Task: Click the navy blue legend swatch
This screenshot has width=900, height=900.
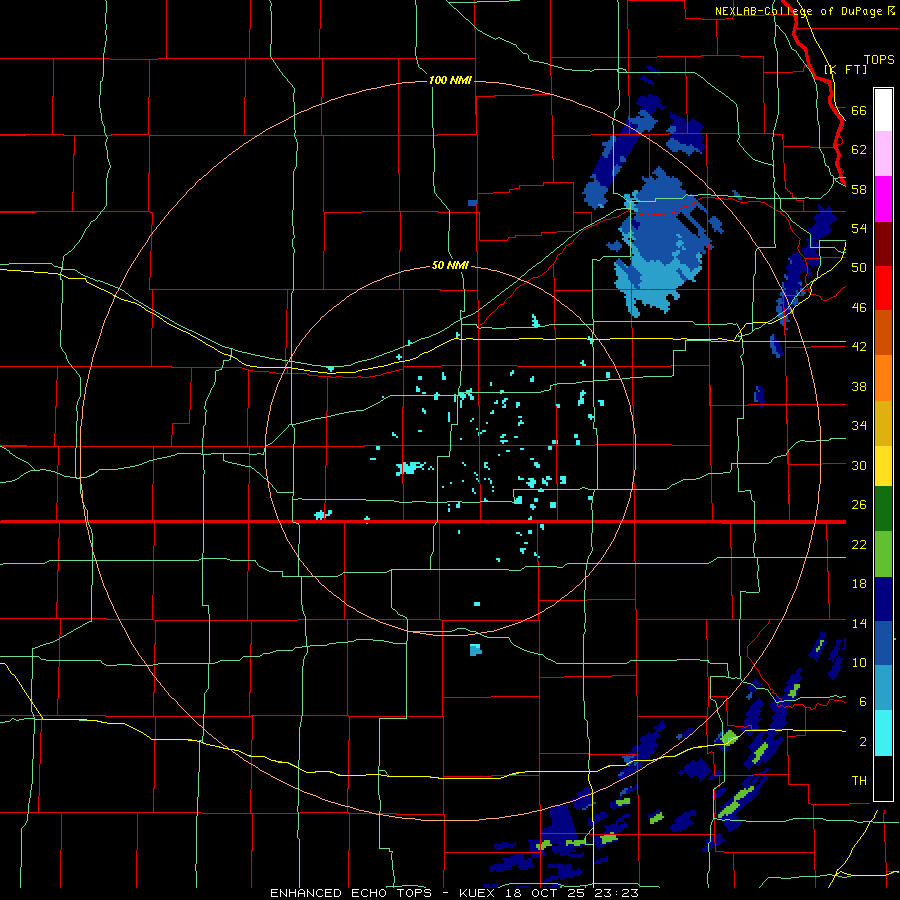Action: pyautogui.click(x=883, y=599)
